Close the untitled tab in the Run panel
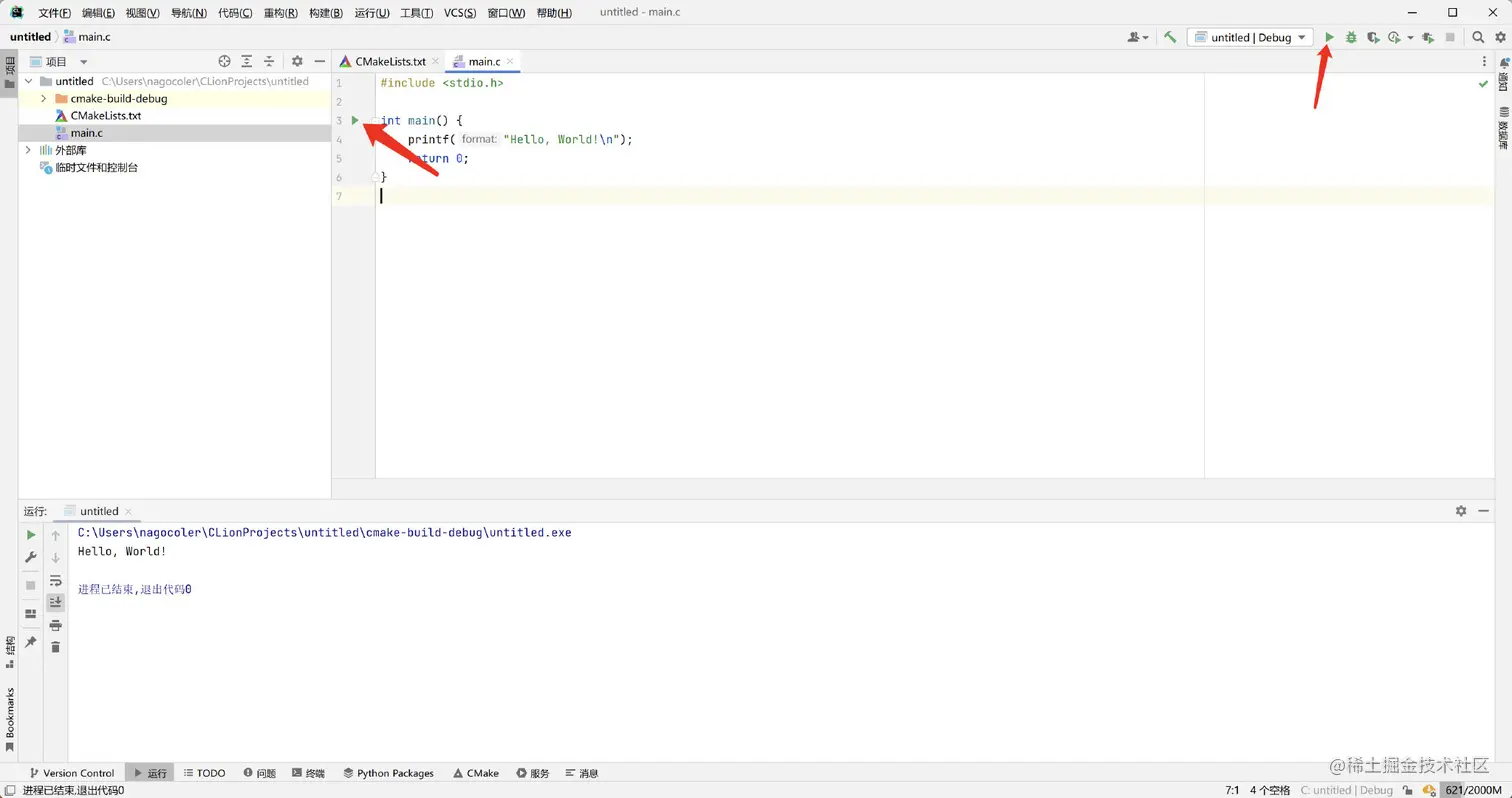This screenshot has width=1512, height=798. click(129, 511)
